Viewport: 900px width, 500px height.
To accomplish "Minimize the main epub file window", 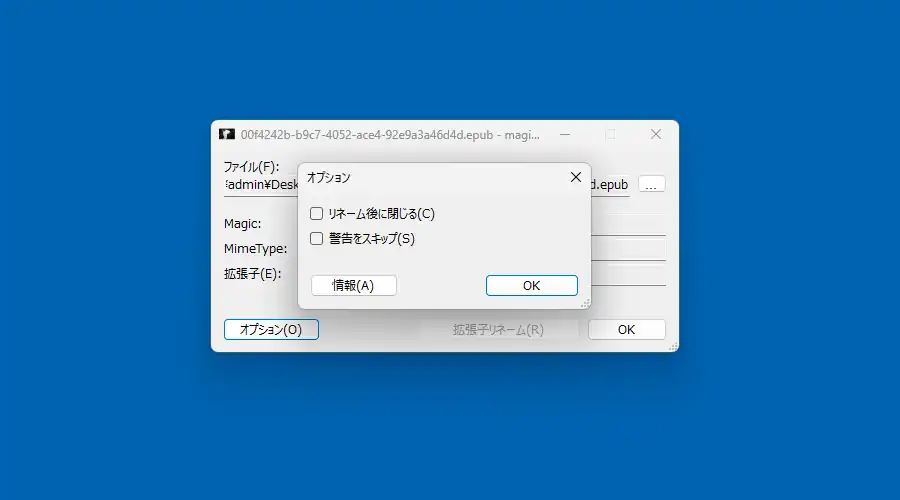I will [x=565, y=134].
